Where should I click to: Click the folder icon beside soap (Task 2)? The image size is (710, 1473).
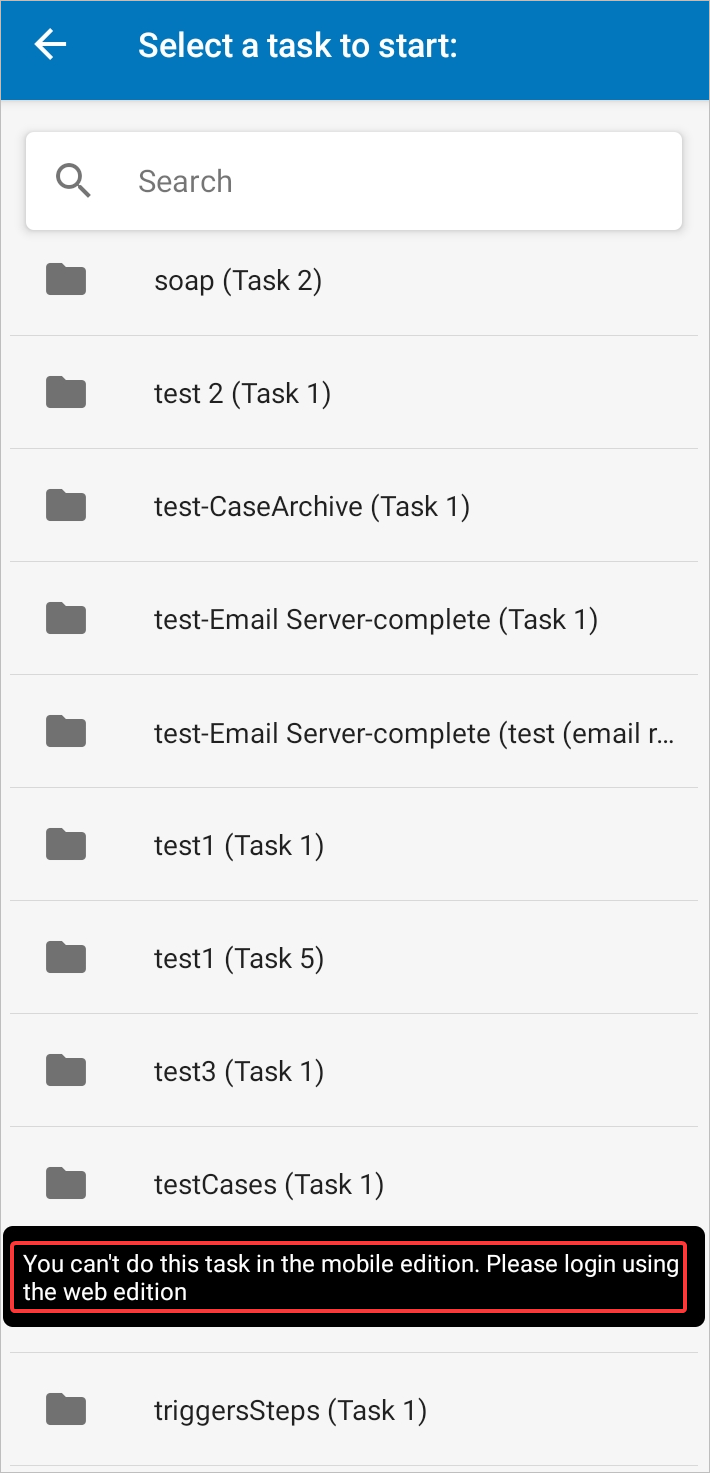pos(66,281)
